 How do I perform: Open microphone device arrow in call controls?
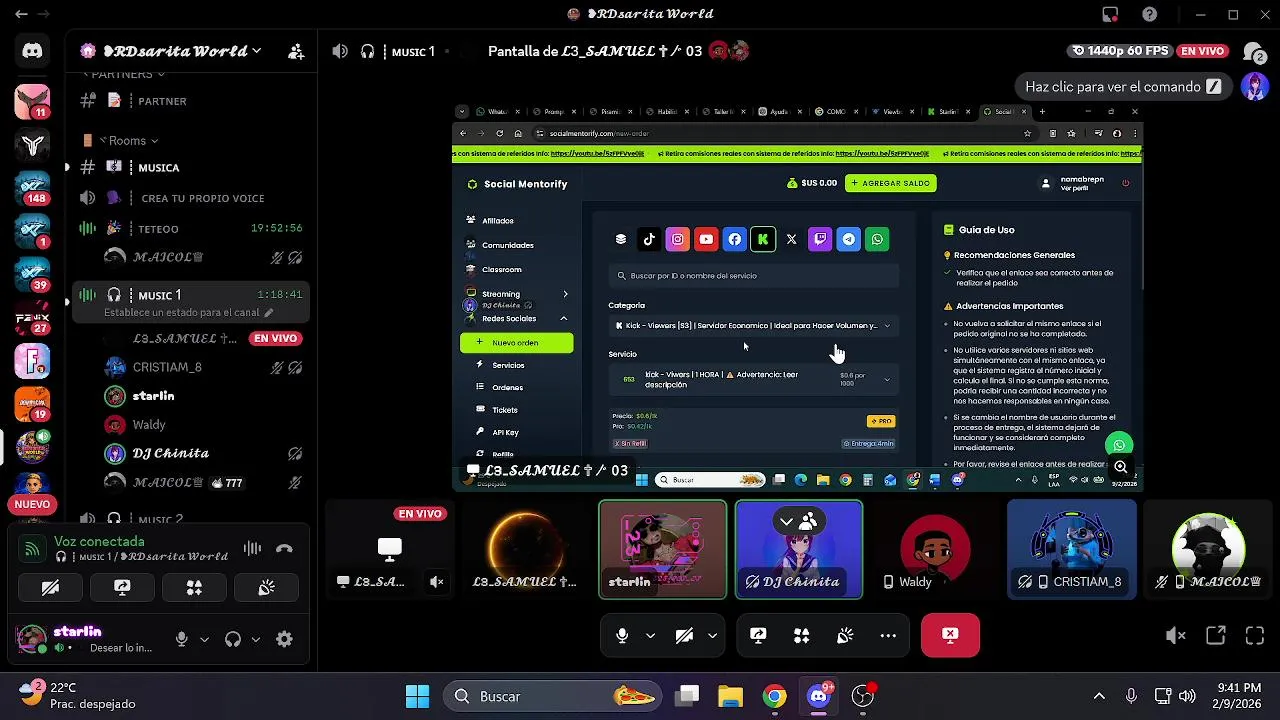[x=650, y=635]
